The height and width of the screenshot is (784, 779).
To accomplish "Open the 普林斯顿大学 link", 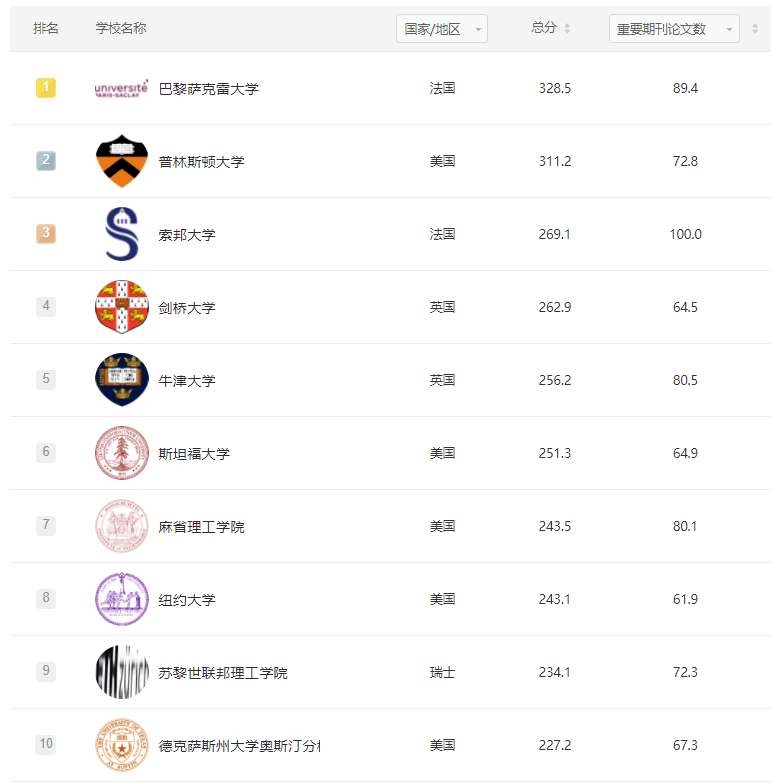I will point(201,162).
